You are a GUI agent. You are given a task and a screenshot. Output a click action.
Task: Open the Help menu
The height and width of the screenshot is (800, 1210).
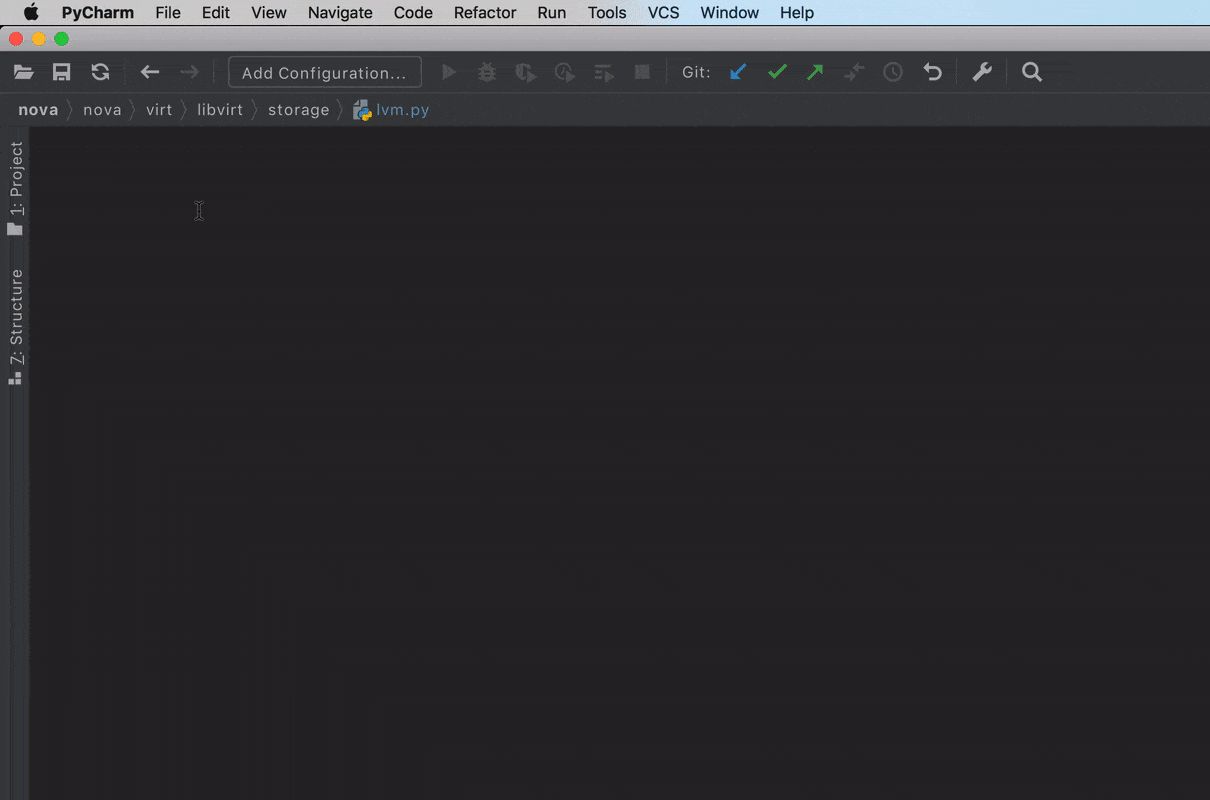click(797, 13)
